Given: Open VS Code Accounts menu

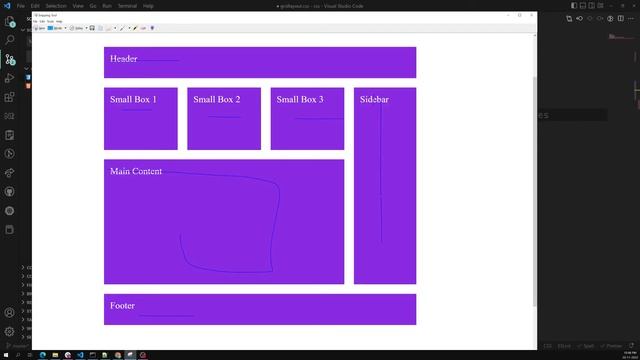Looking at the screenshot, I should (x=9, y=313).
